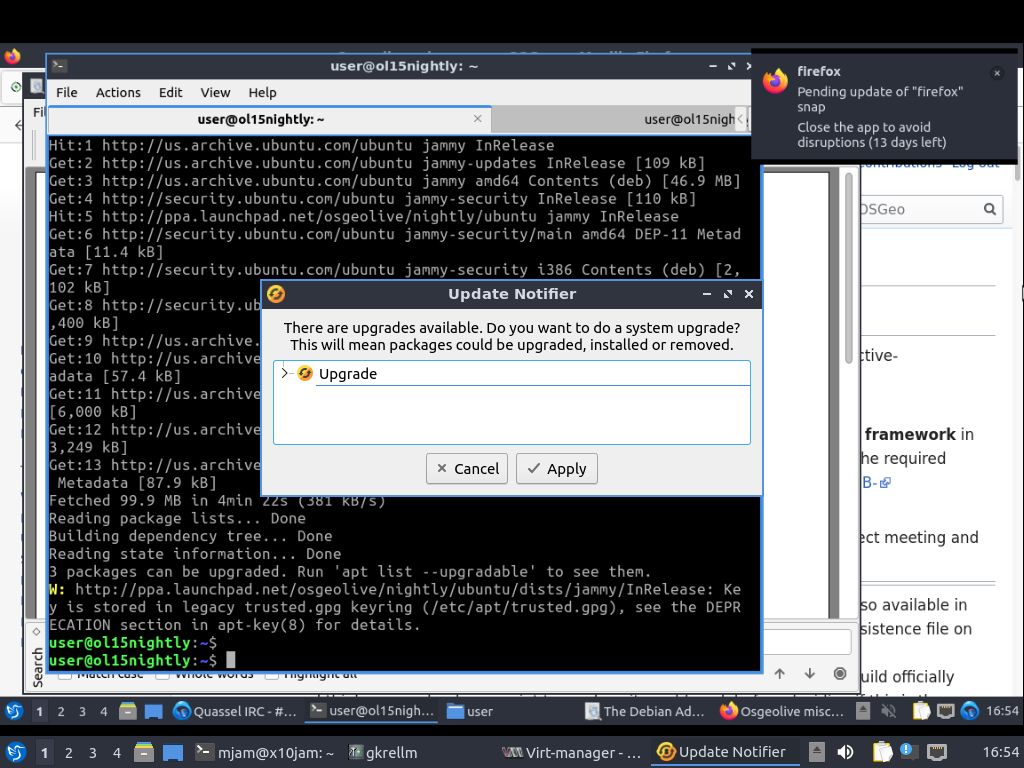Open the volume icon in the bottom panel

(845, 752)
